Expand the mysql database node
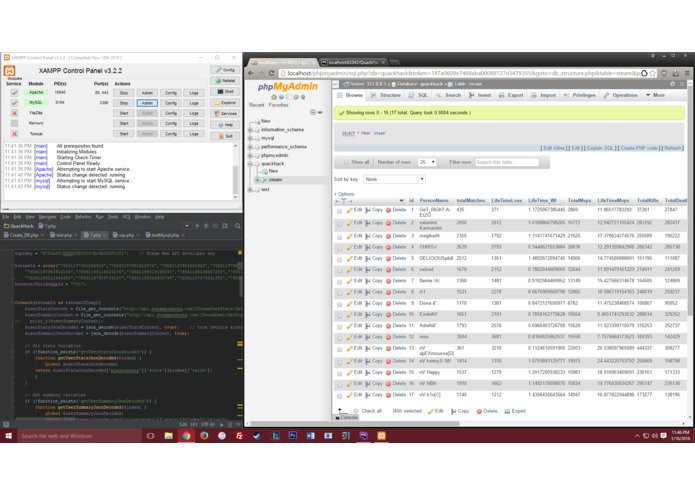This screenshot has width=695, height=494. pyautogui.click(x=250, y=138)
